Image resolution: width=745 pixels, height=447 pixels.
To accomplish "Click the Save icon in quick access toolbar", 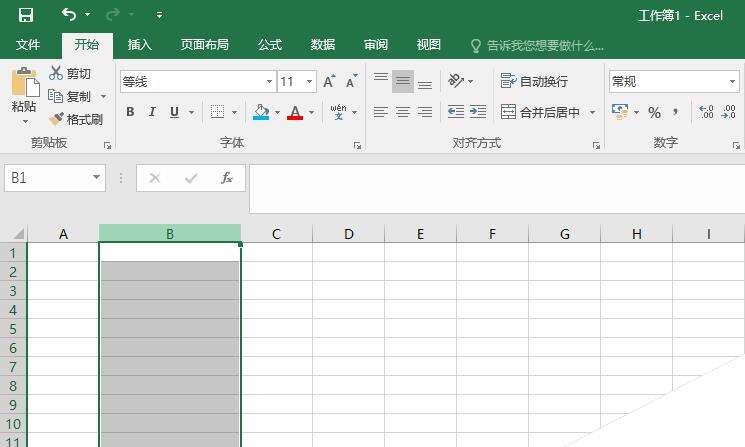I will pos(26,15).
